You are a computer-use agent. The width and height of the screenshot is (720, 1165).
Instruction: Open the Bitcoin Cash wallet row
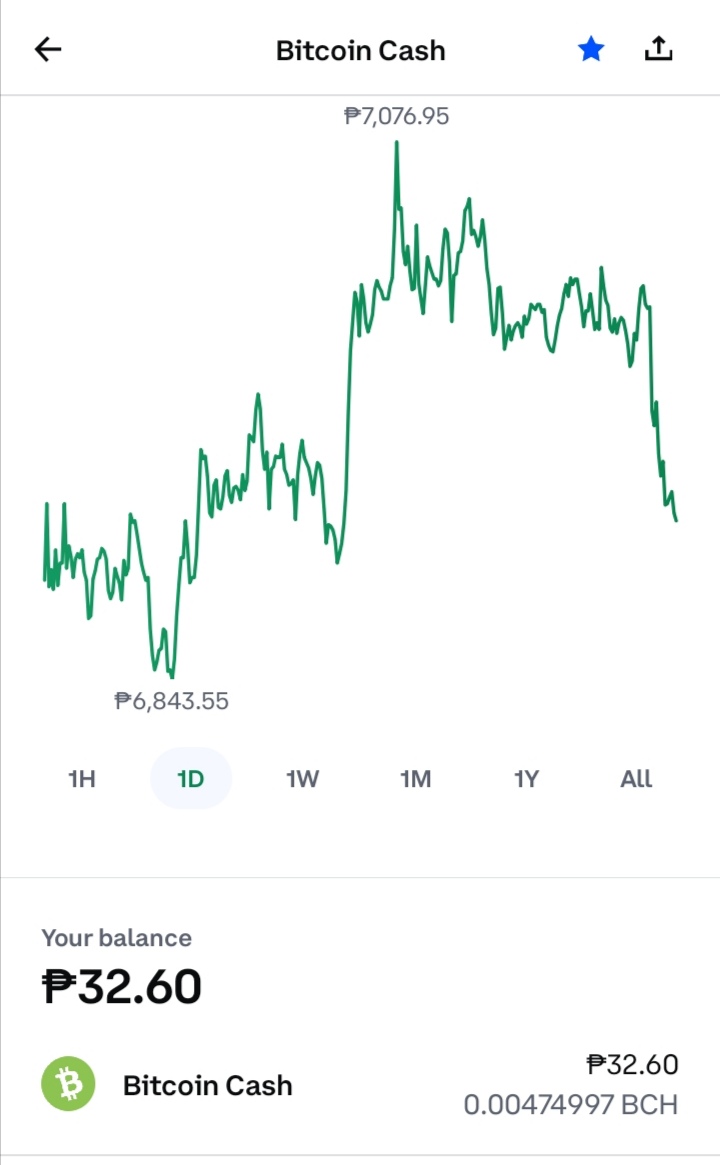[360, 1085]
